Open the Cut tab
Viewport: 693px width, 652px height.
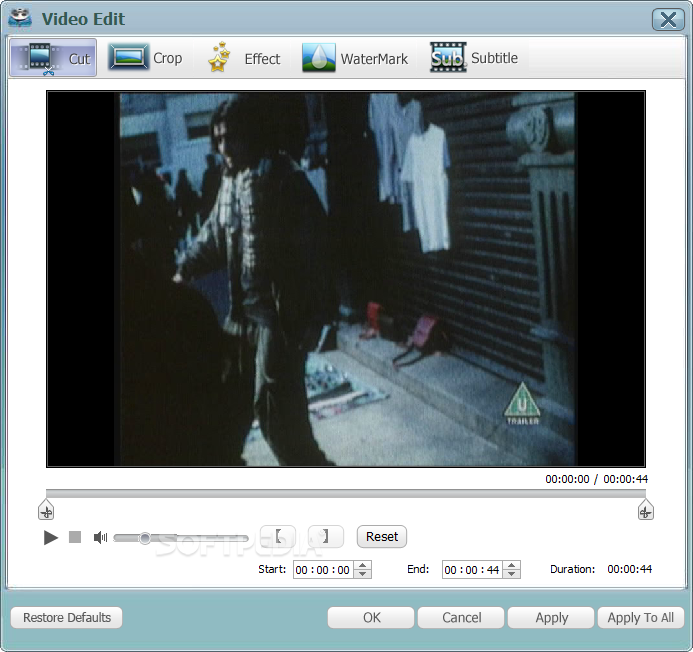(53, 58)
